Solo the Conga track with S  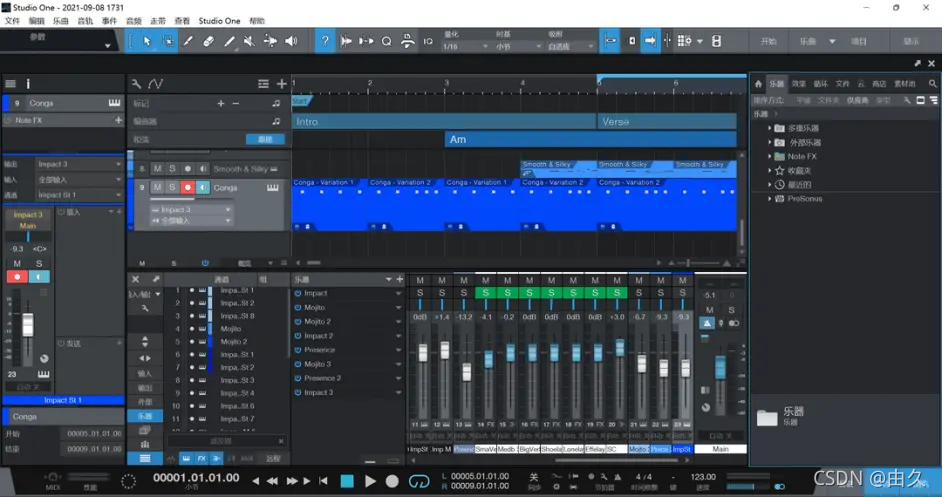(172, 188)
